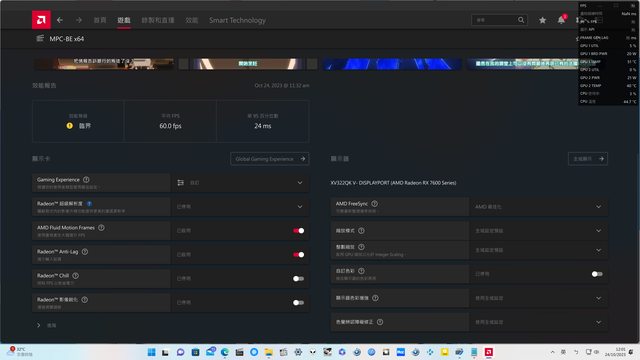Click the Global Gaming Experience button
This screenshot has width=640, height=360.
pos(269,159)
